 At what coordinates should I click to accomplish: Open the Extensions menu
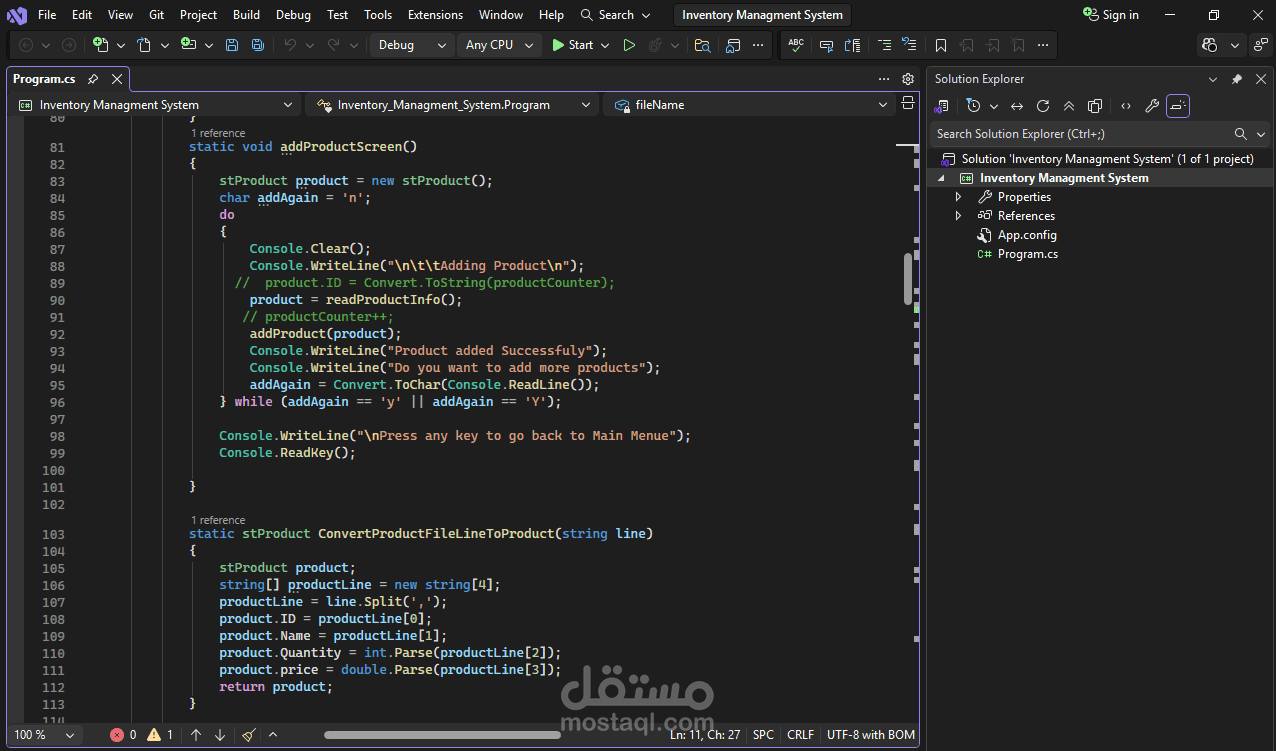point(435,15)
